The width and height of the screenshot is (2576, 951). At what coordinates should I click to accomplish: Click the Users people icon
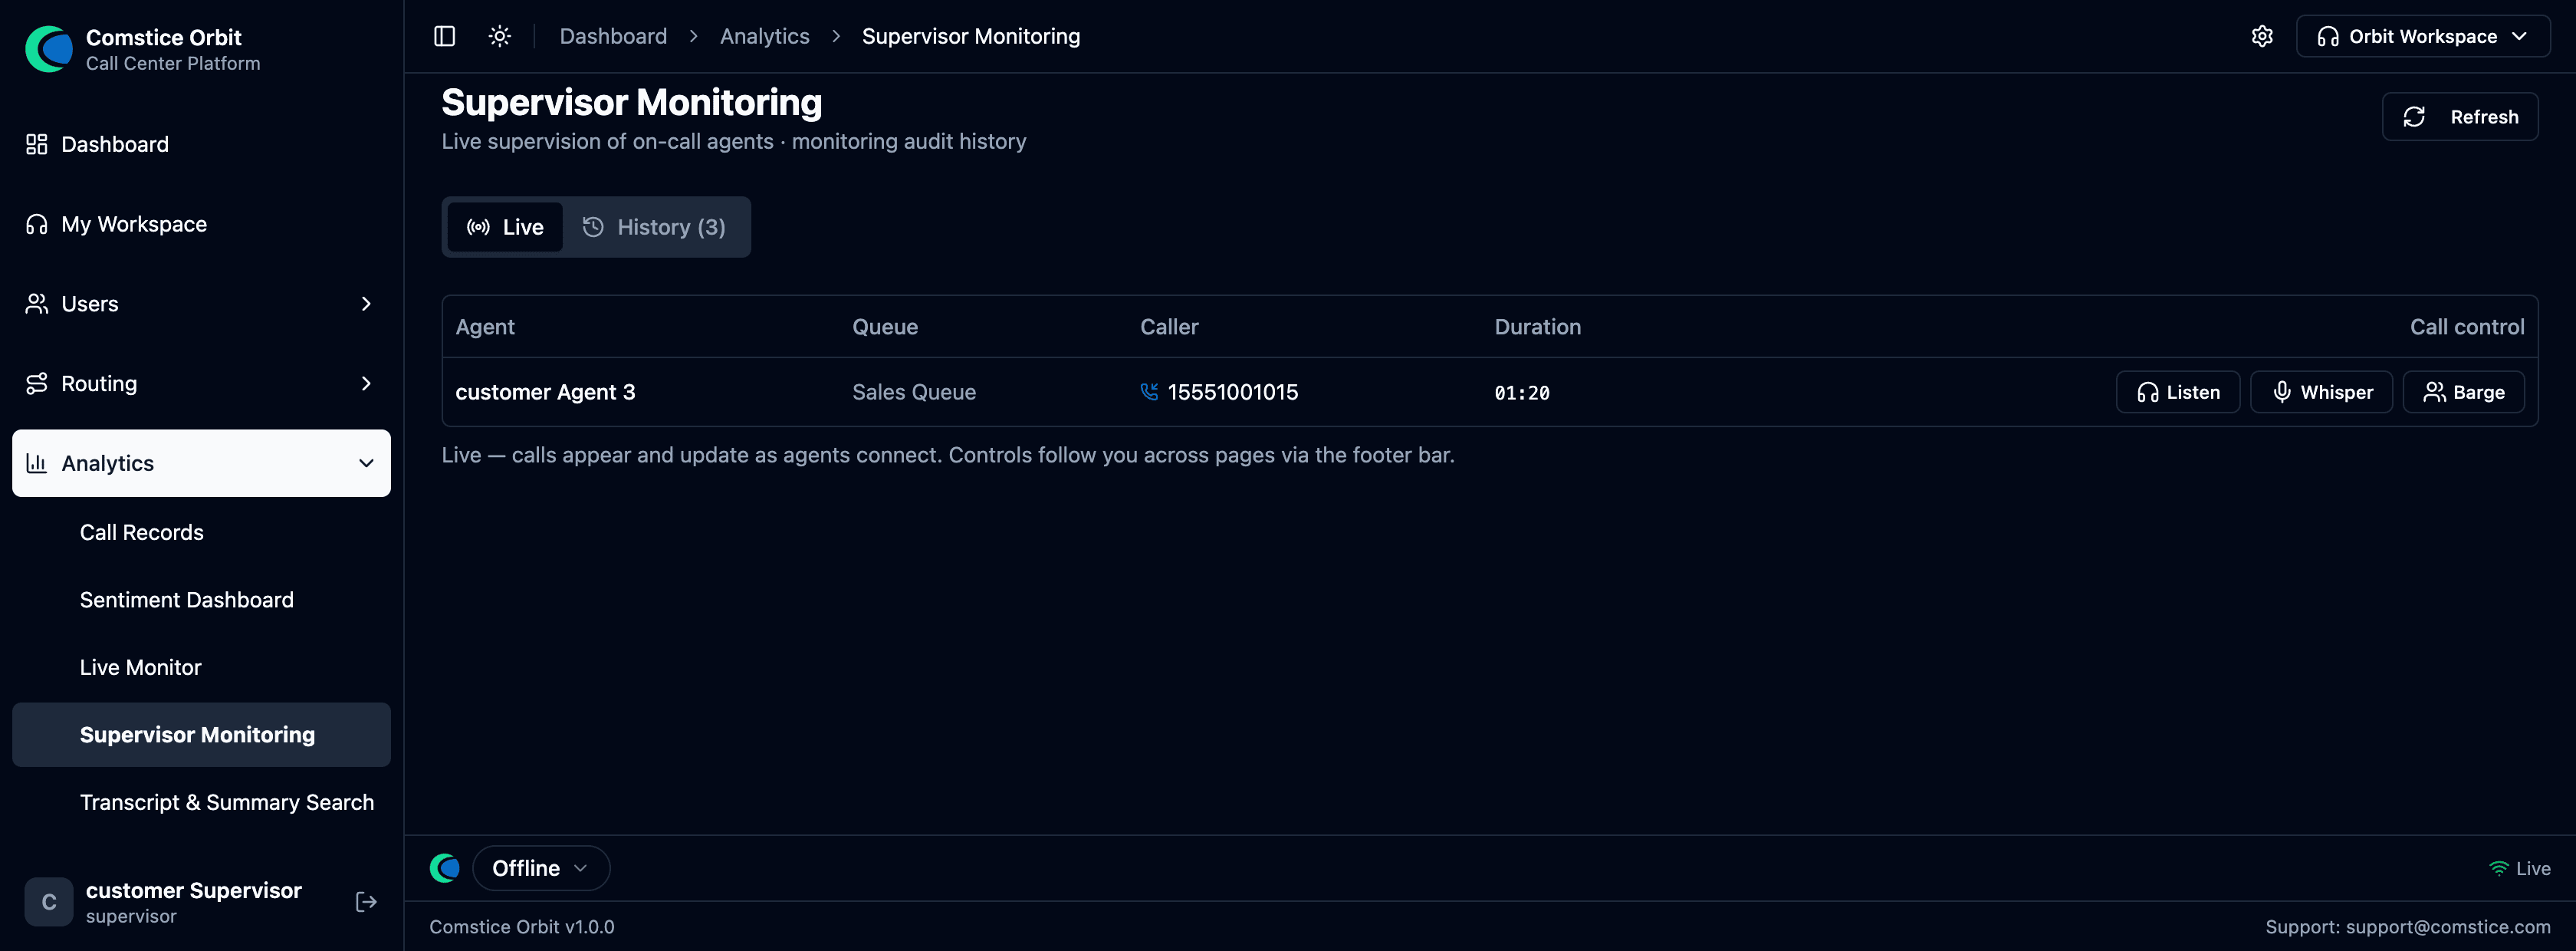tap(37, 304)
